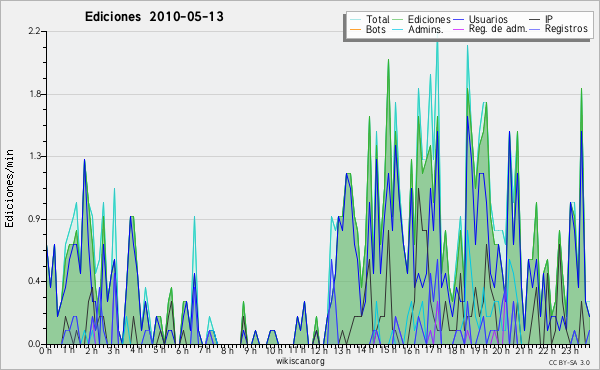600x370 pixels.
Task: Click the Admins. legend label
Action: (426, 29)
